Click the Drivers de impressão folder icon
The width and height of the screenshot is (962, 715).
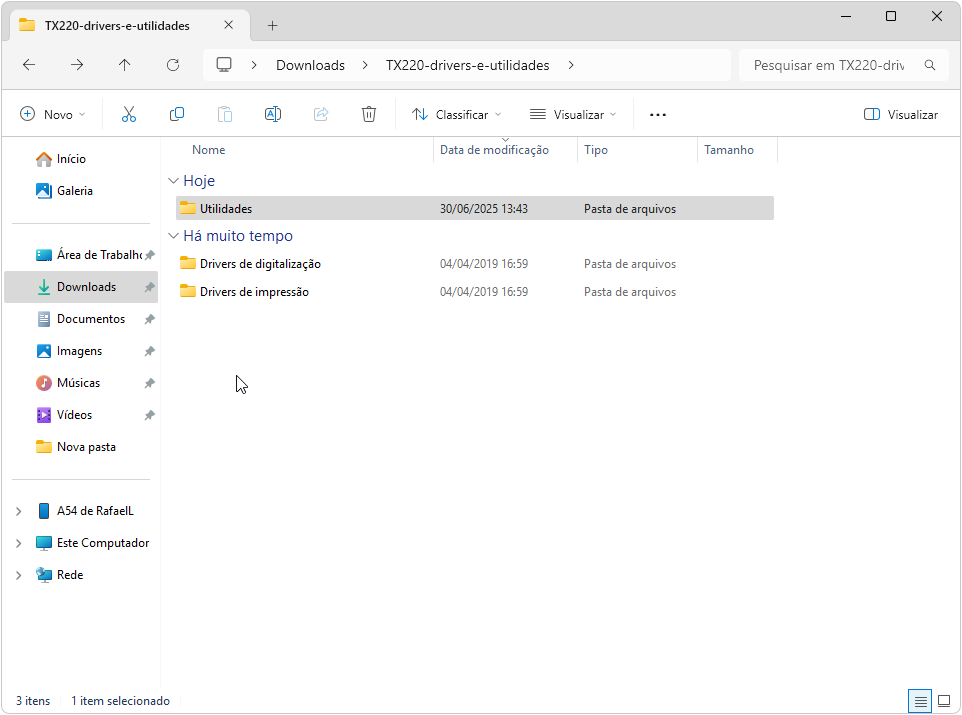coord(188,292)
